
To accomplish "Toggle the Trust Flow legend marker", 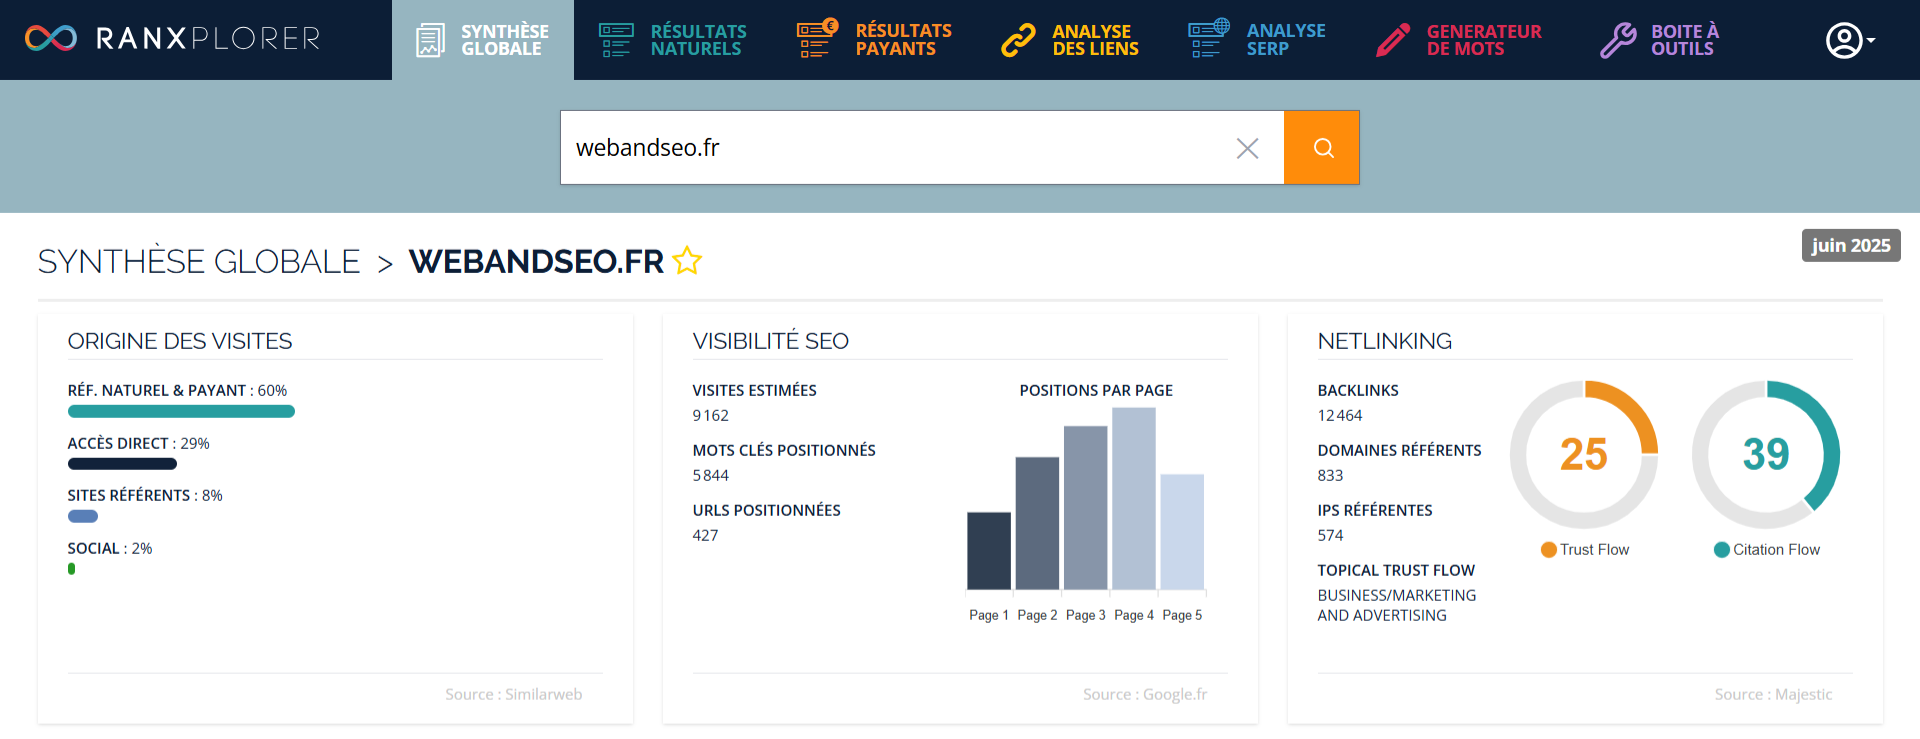I will pyautogui.click(x=1549, y=549).
